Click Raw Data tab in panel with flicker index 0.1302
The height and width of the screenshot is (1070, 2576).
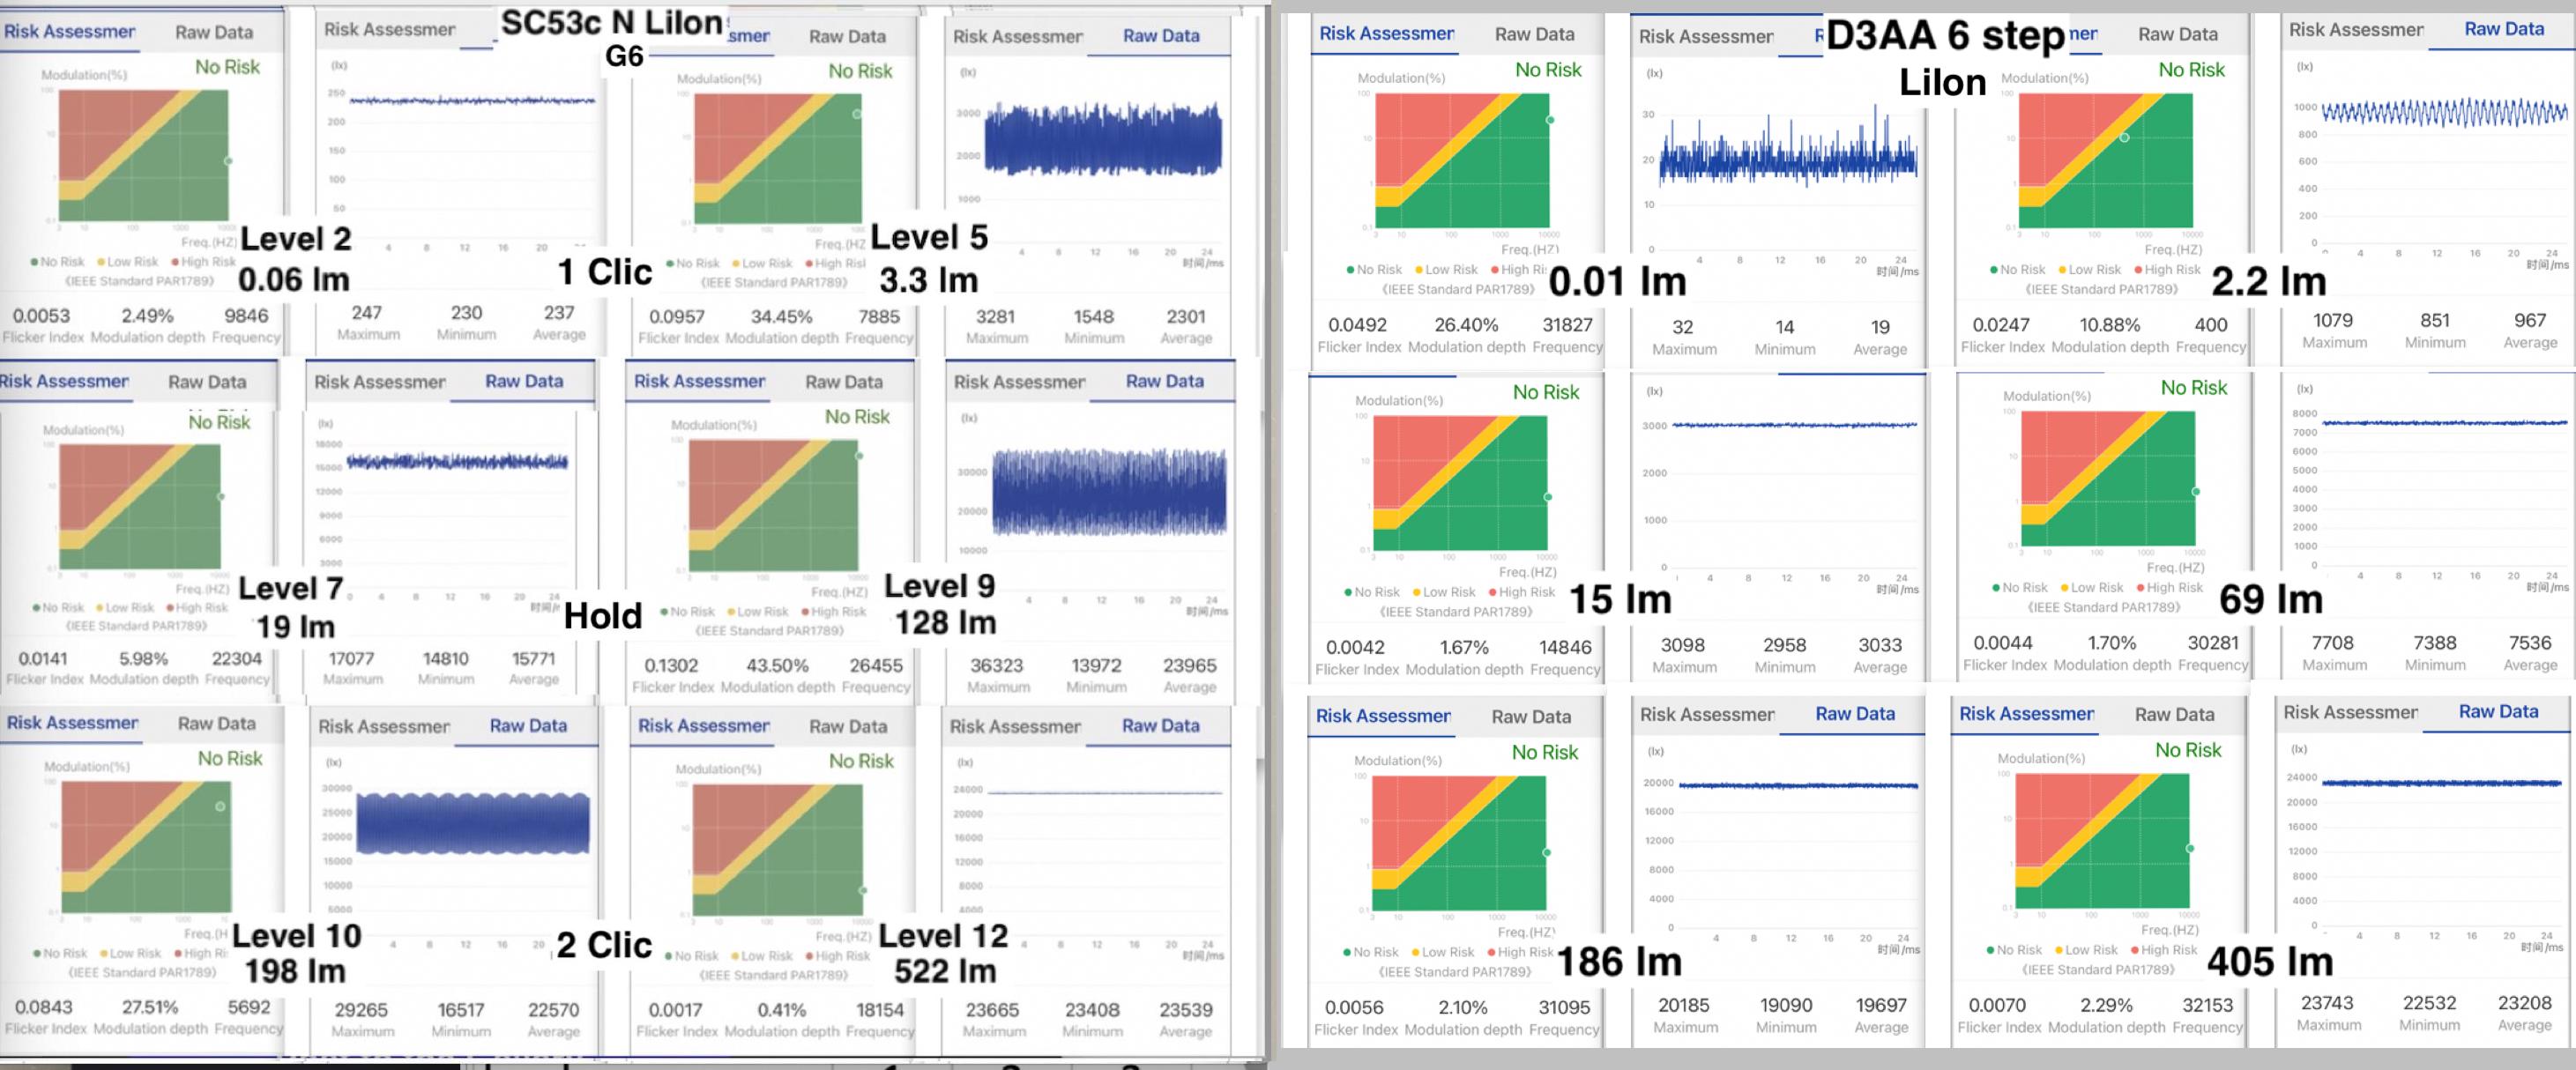pyautogui.click(x=843, y=382)
